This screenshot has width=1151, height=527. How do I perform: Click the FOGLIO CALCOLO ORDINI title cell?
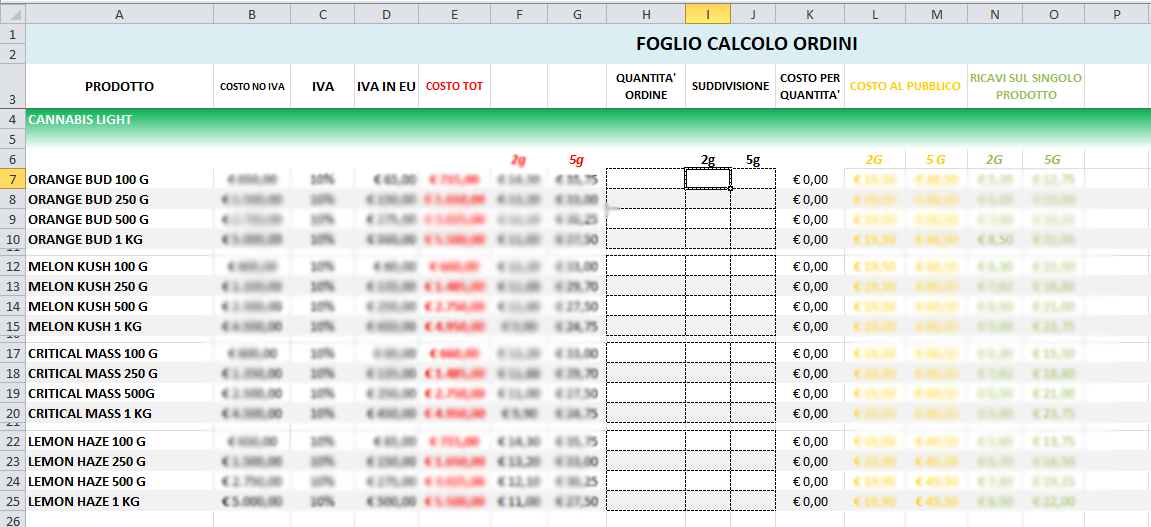[x=747, y=44]
